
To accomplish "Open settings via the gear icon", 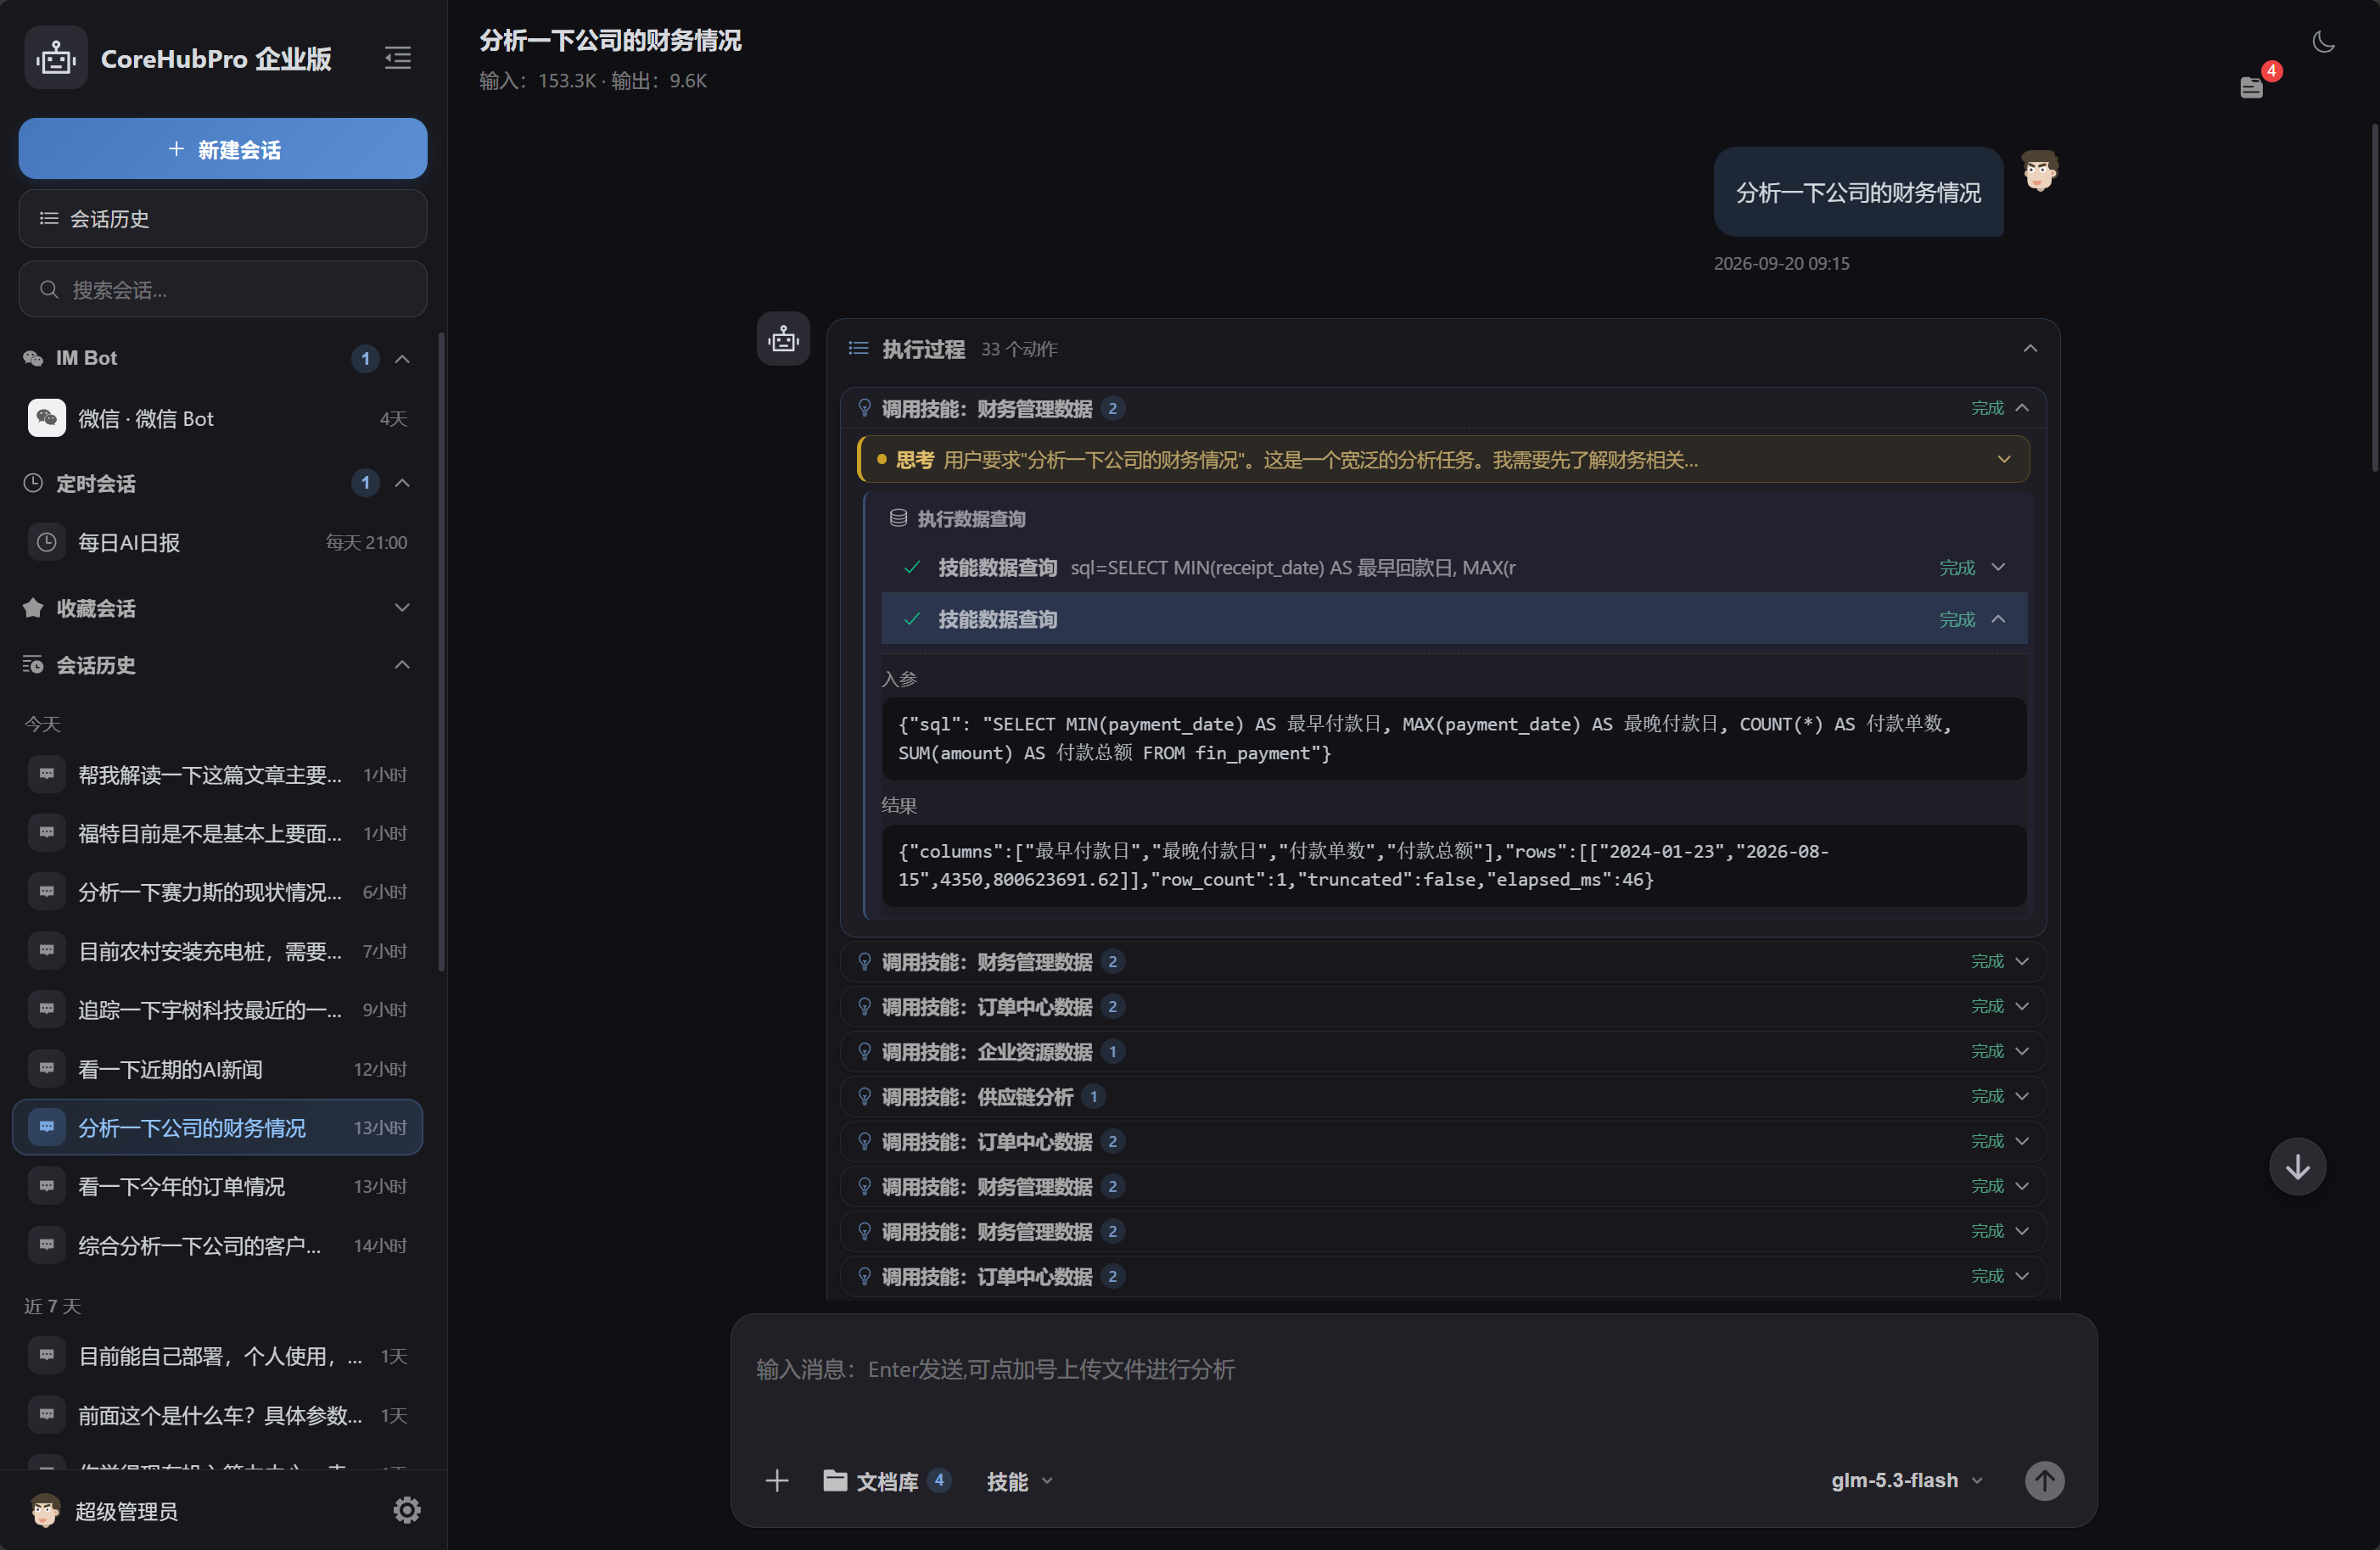I will tap(406, 1509).
